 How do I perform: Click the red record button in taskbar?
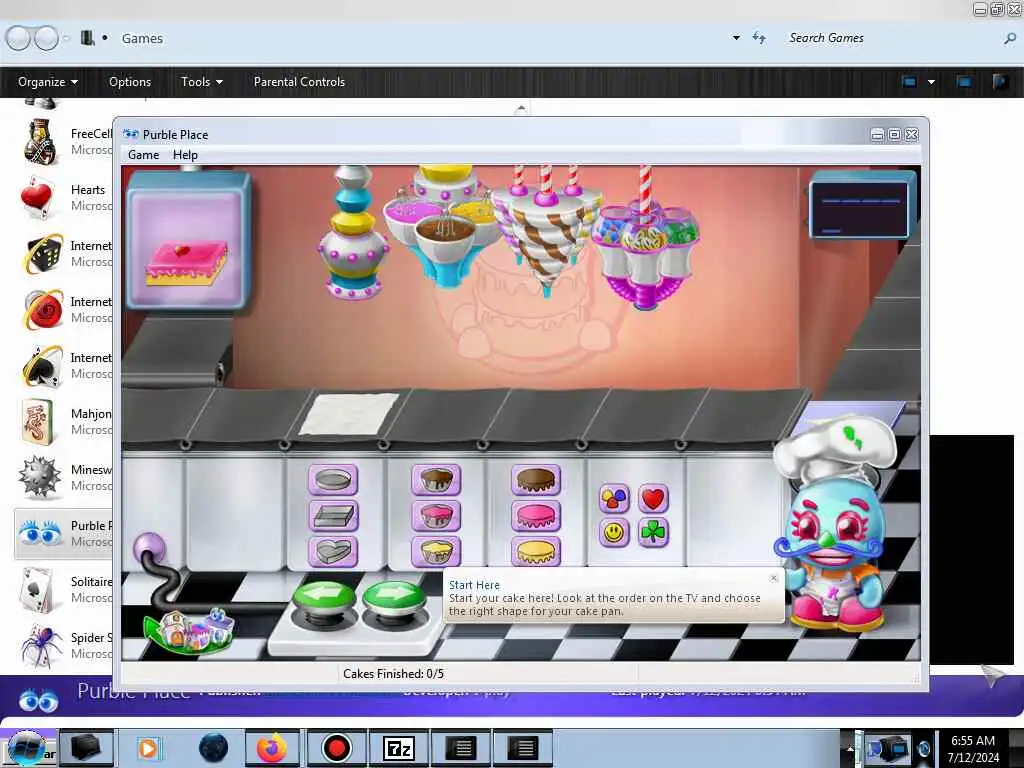(336, 748)
